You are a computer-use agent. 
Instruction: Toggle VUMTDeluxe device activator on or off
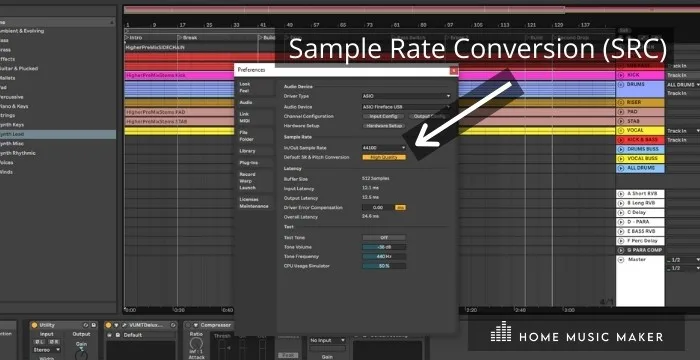pyautogui.click(x=108, y=325)
